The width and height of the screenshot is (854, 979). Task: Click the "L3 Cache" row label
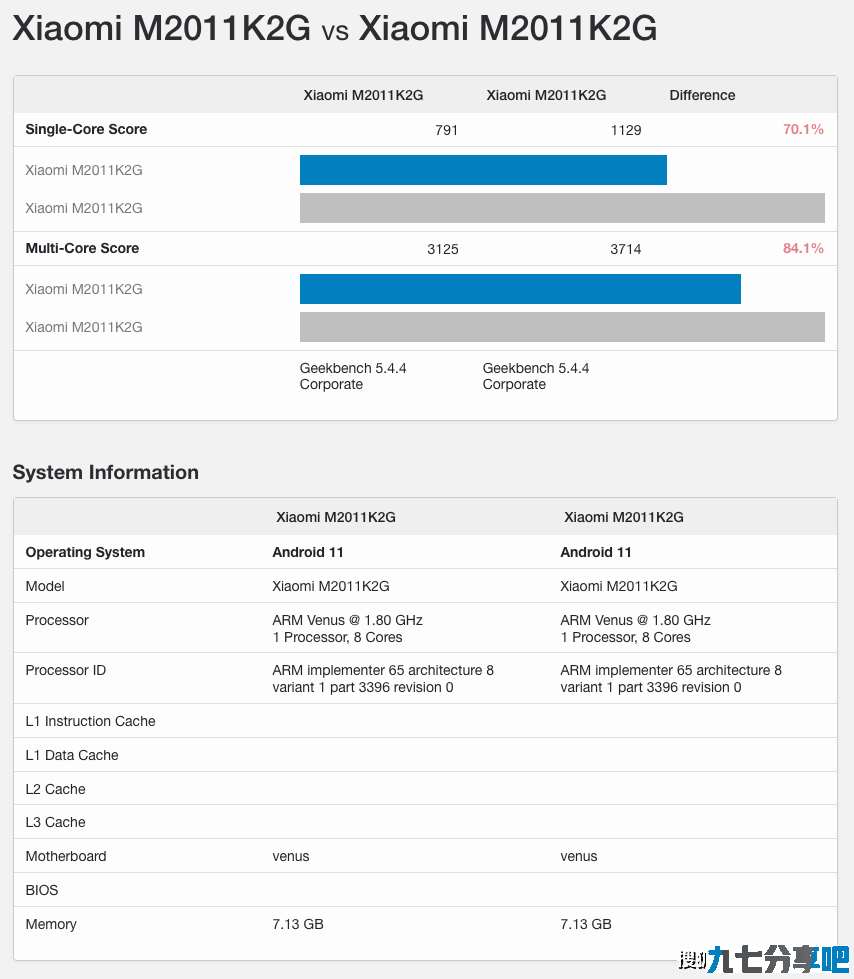[x=56, y=822]
